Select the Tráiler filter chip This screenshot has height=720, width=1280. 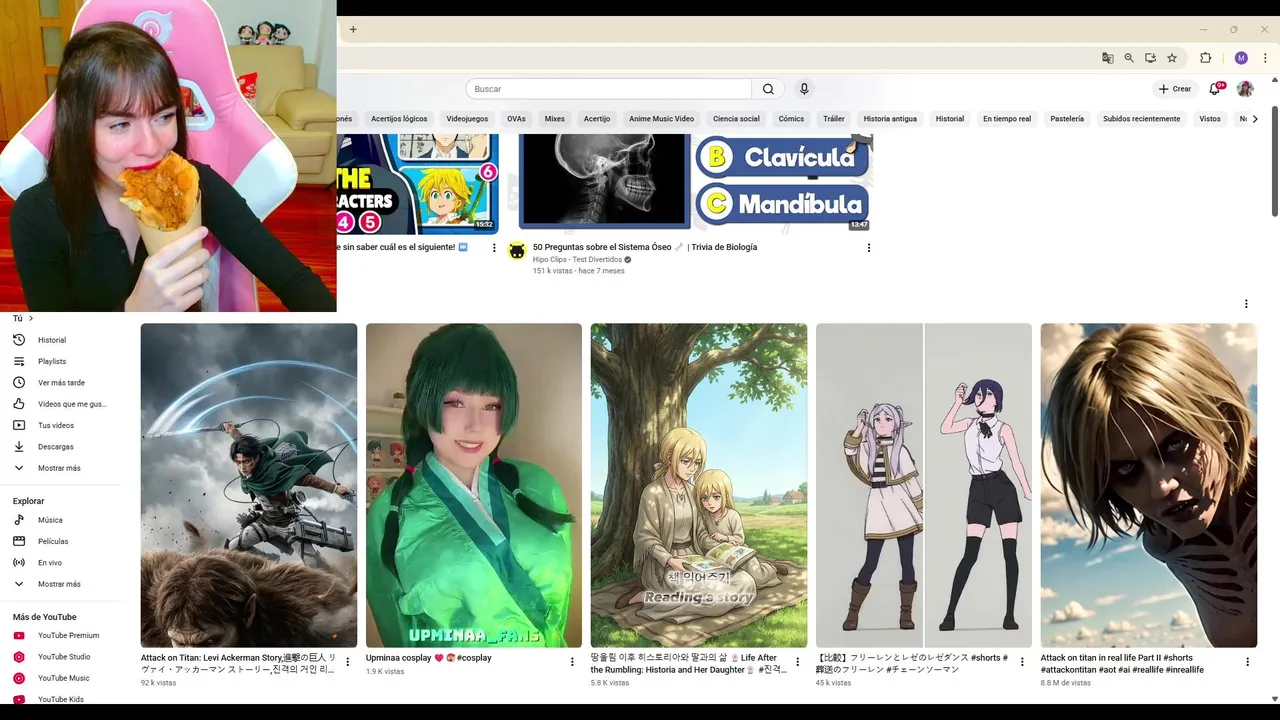pos(834,119)
